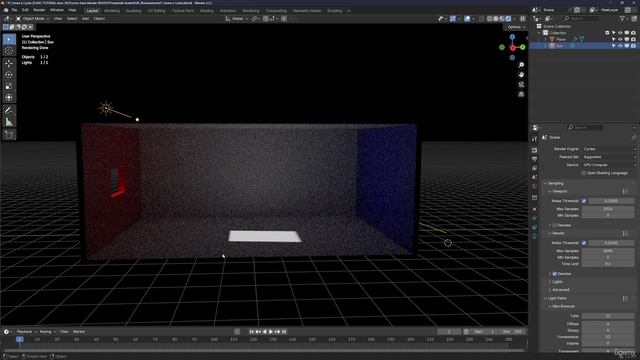
Task: Open the Tool properties tab
Action: tap(534, 139)
